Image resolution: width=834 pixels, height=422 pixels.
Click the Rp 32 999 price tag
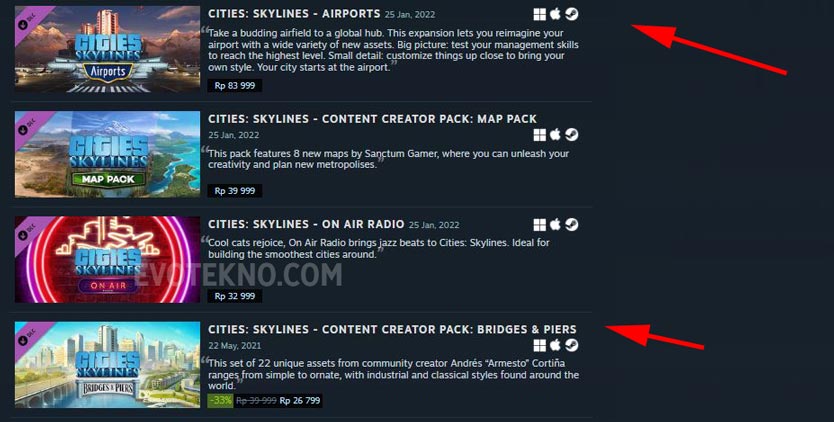235,296
